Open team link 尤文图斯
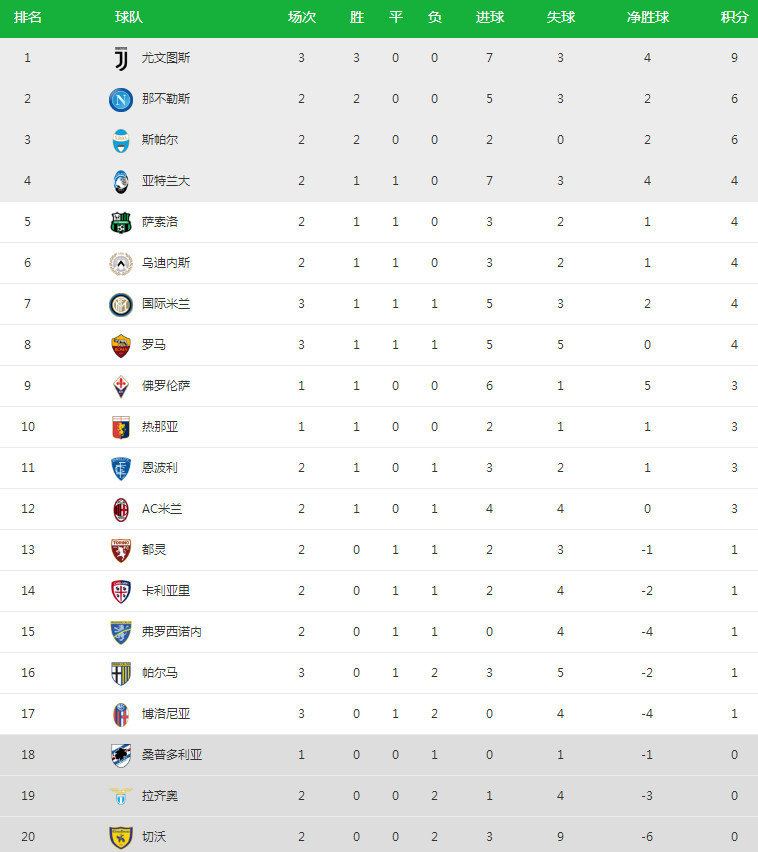This screenshot has width=758, height=852. (166, 58)
